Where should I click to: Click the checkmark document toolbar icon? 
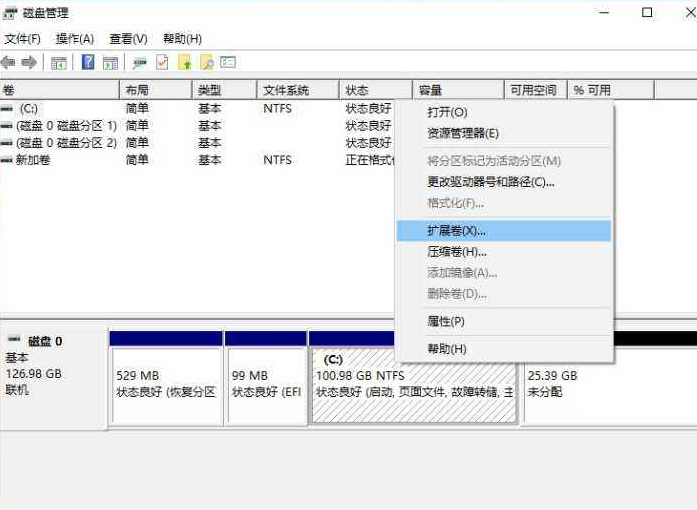click(162, 63)
